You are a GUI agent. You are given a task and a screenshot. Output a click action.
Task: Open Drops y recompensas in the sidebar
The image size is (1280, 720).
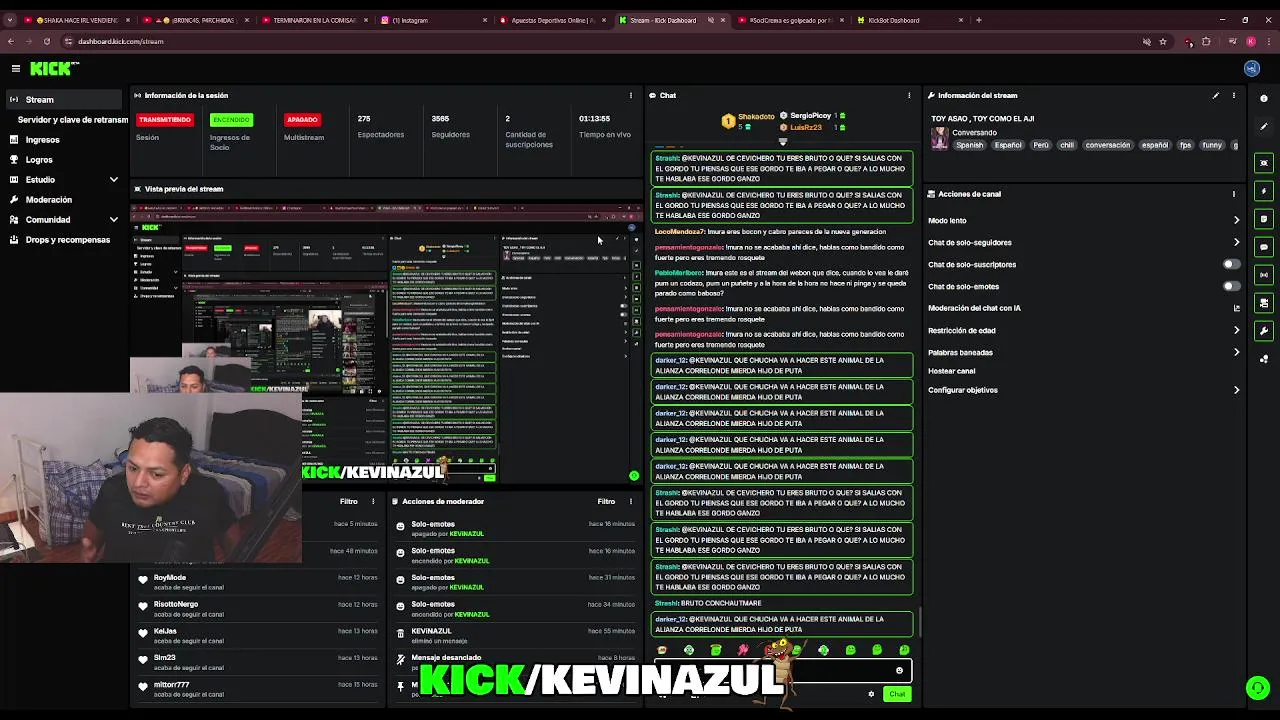[x=67, y=239]
